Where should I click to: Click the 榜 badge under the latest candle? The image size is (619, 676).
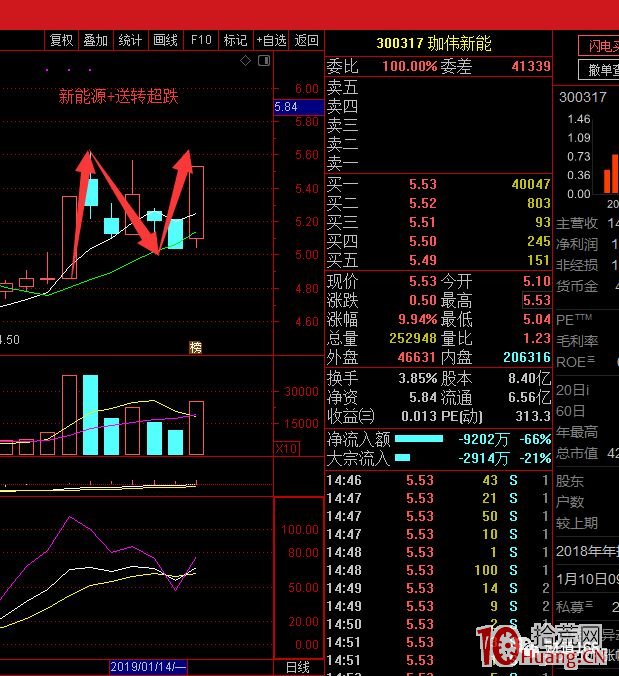tap(195, 347)
